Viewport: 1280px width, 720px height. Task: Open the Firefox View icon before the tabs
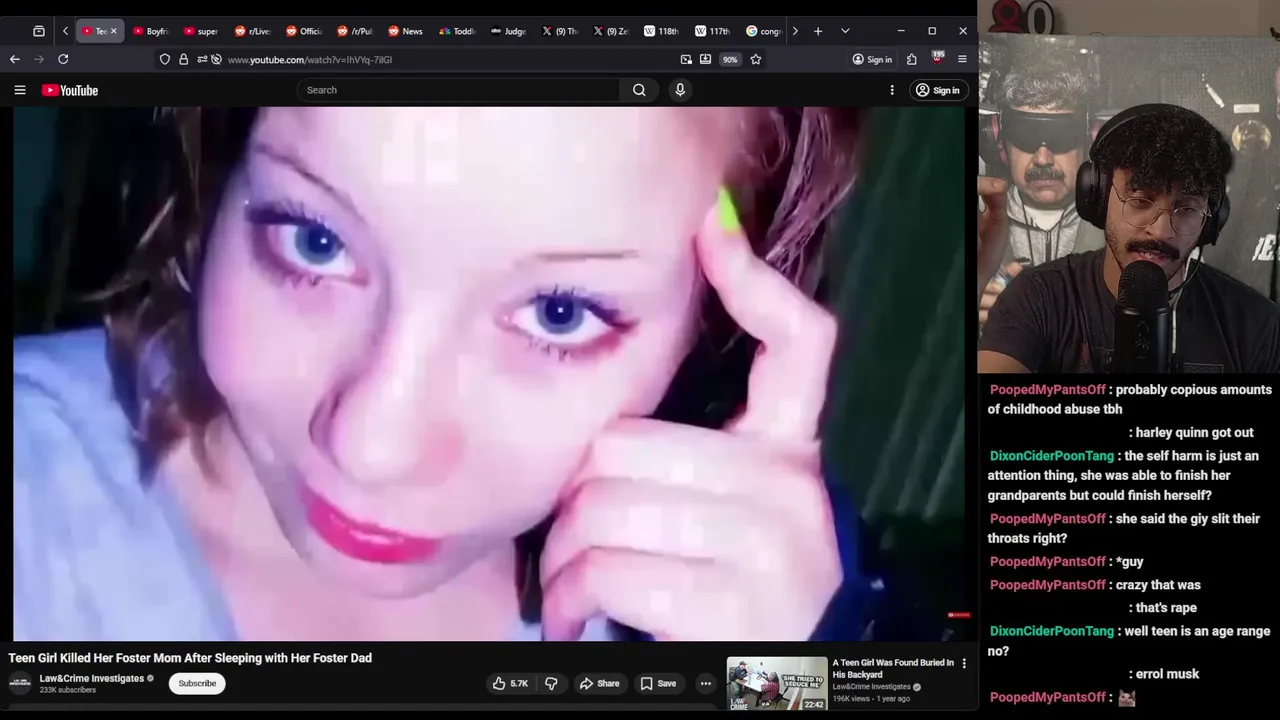point(39,31)
